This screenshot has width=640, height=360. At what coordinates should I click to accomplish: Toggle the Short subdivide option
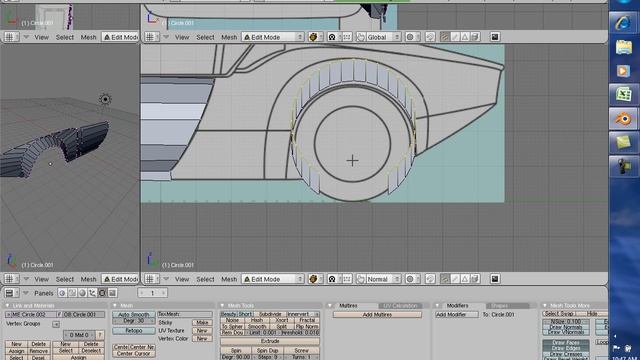(245, 314)
